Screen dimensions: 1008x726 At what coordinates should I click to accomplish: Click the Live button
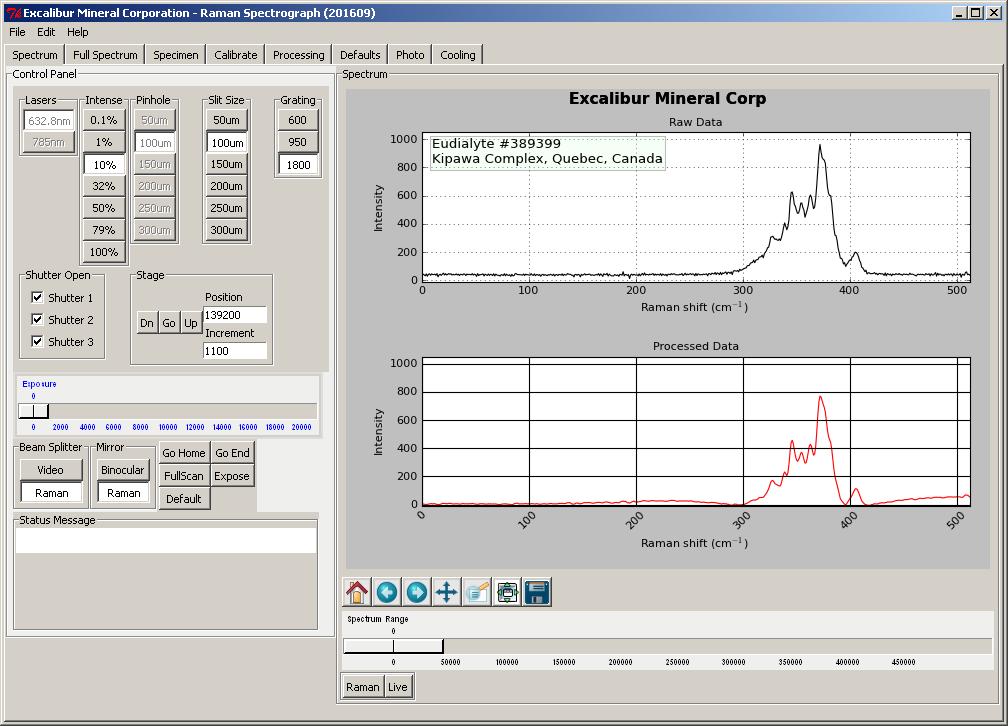398,687
